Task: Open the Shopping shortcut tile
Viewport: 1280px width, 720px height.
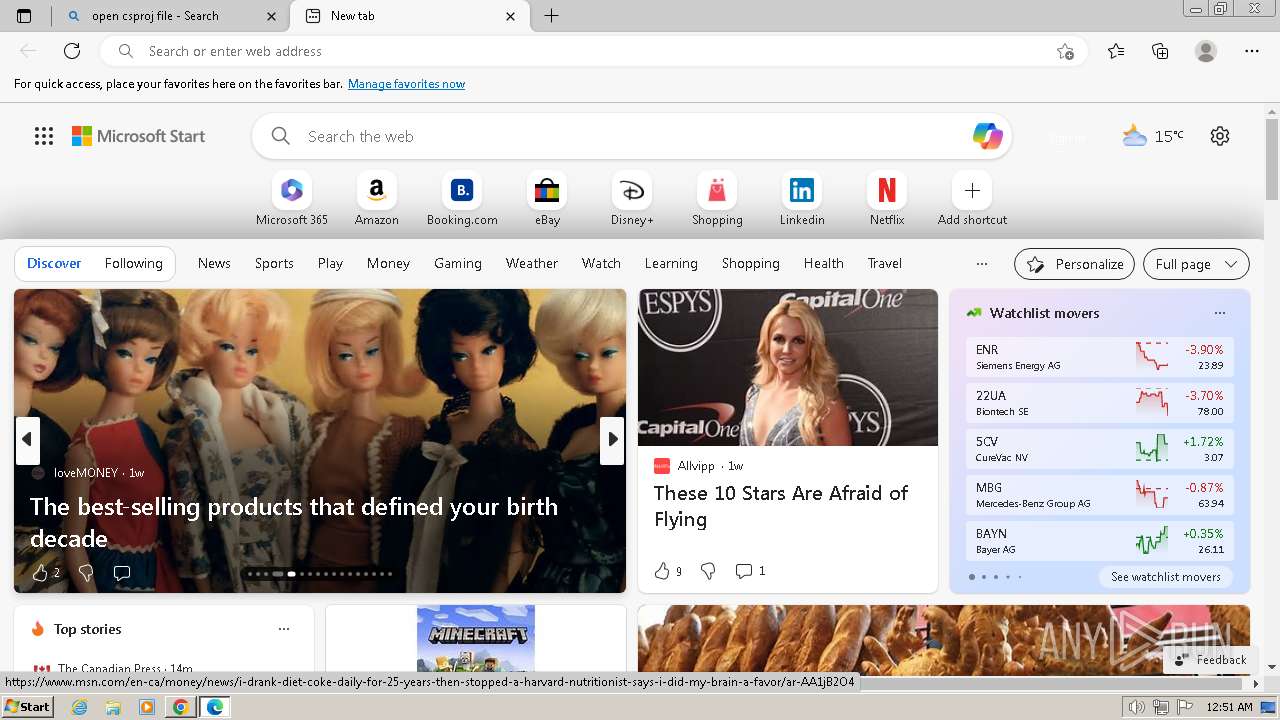Action: 717,199
